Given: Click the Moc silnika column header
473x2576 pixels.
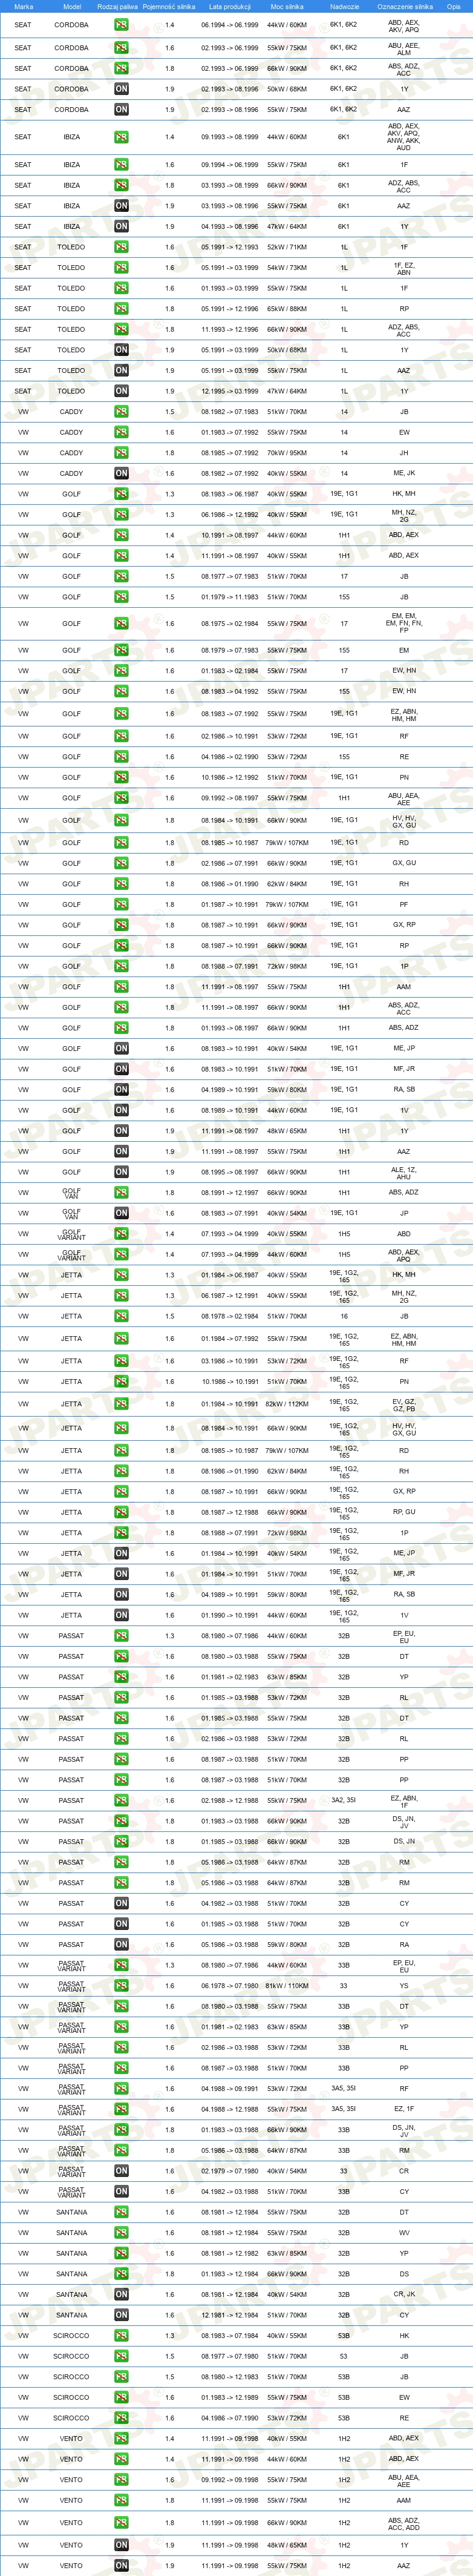Looking at the screenshot, I should pyautogui.click(x=287, y=6).
